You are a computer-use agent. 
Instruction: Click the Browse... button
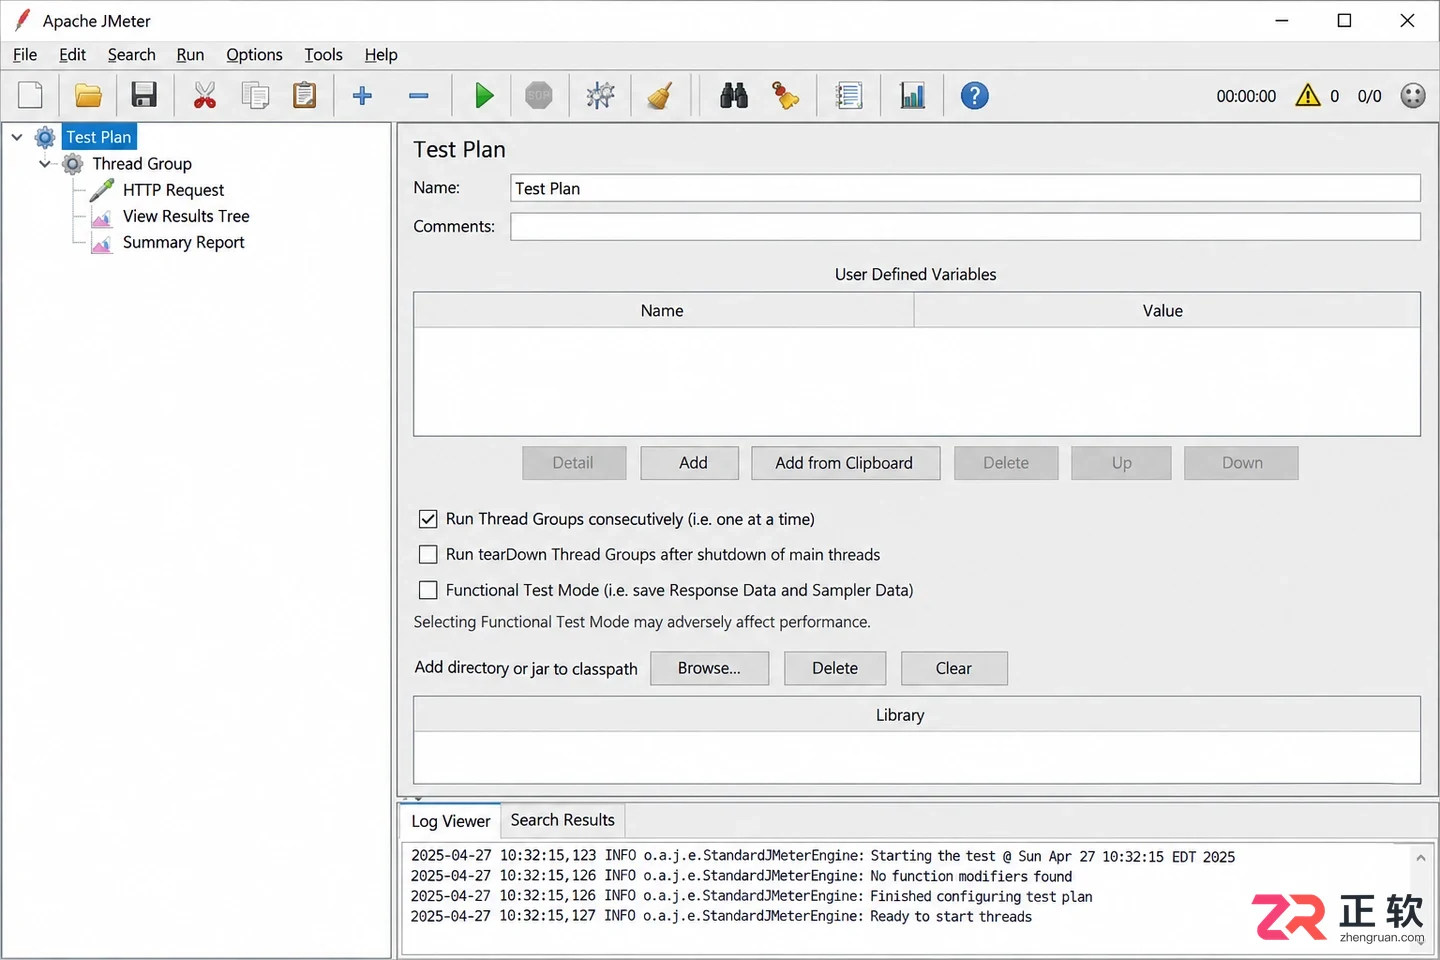[x=709, y=668]
